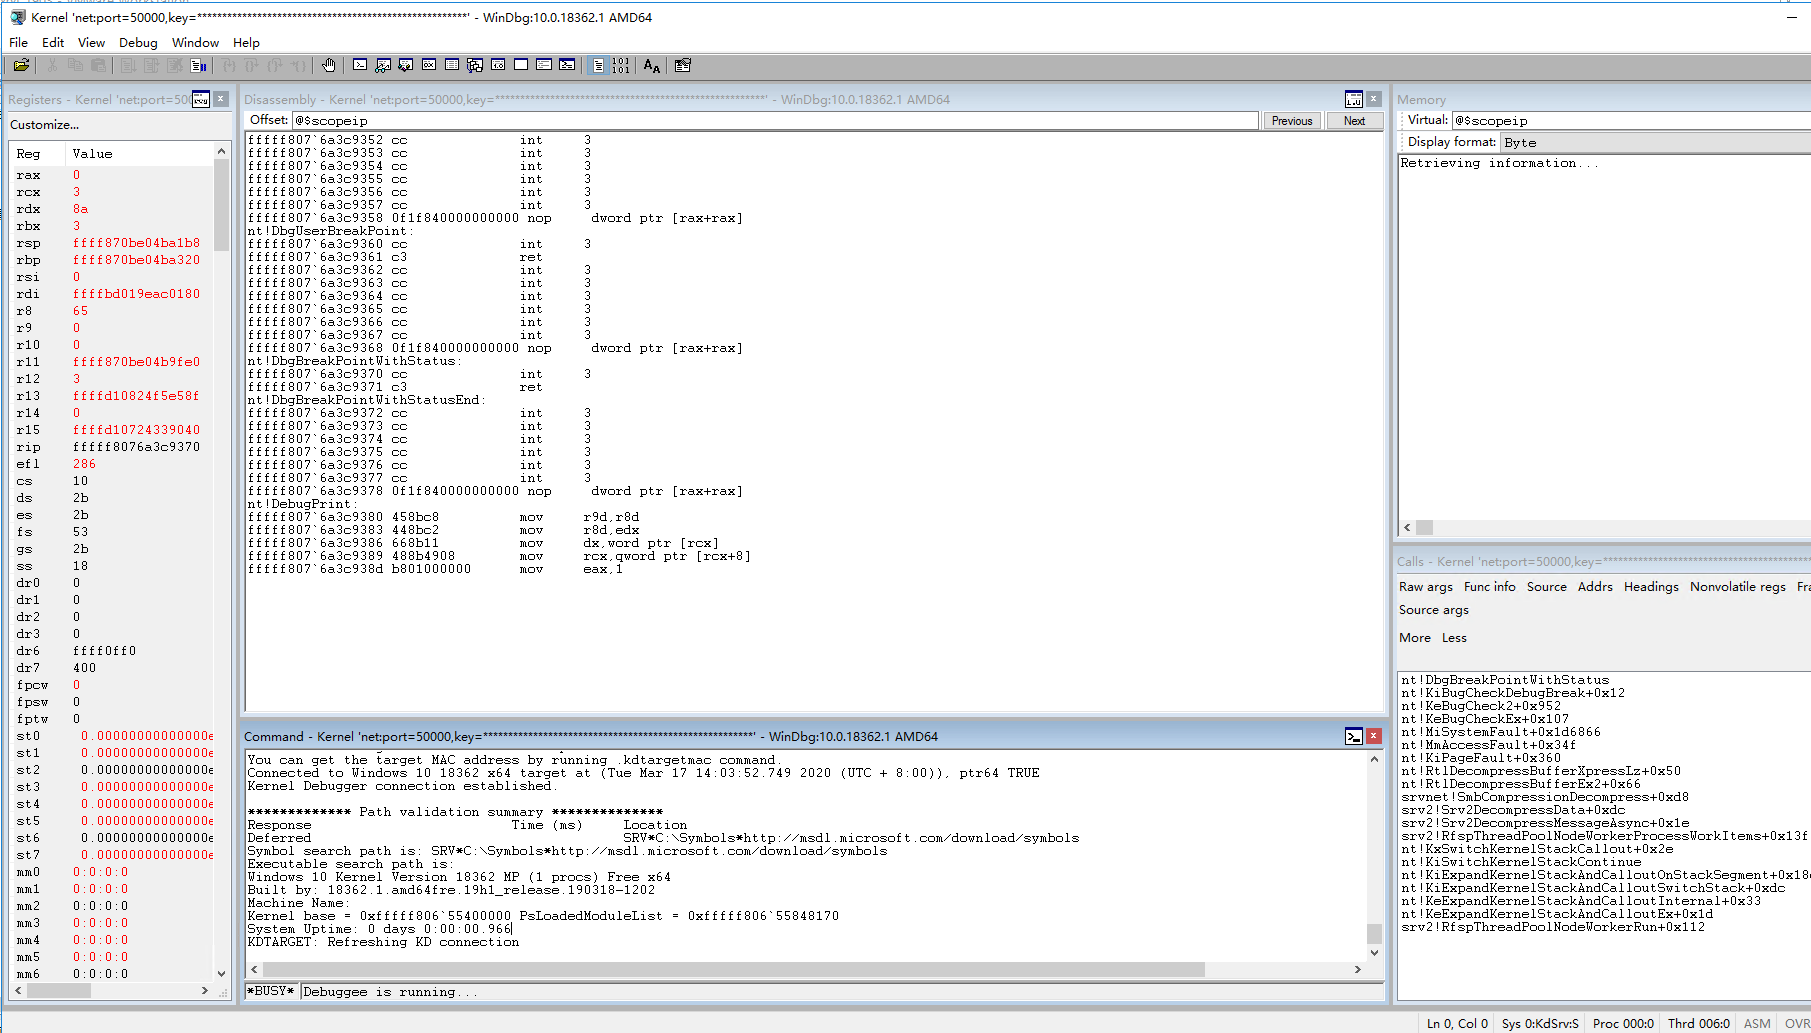Screen dimensions: 1811x1033
Task: Open the Edit menu
Action: point(53,42)
